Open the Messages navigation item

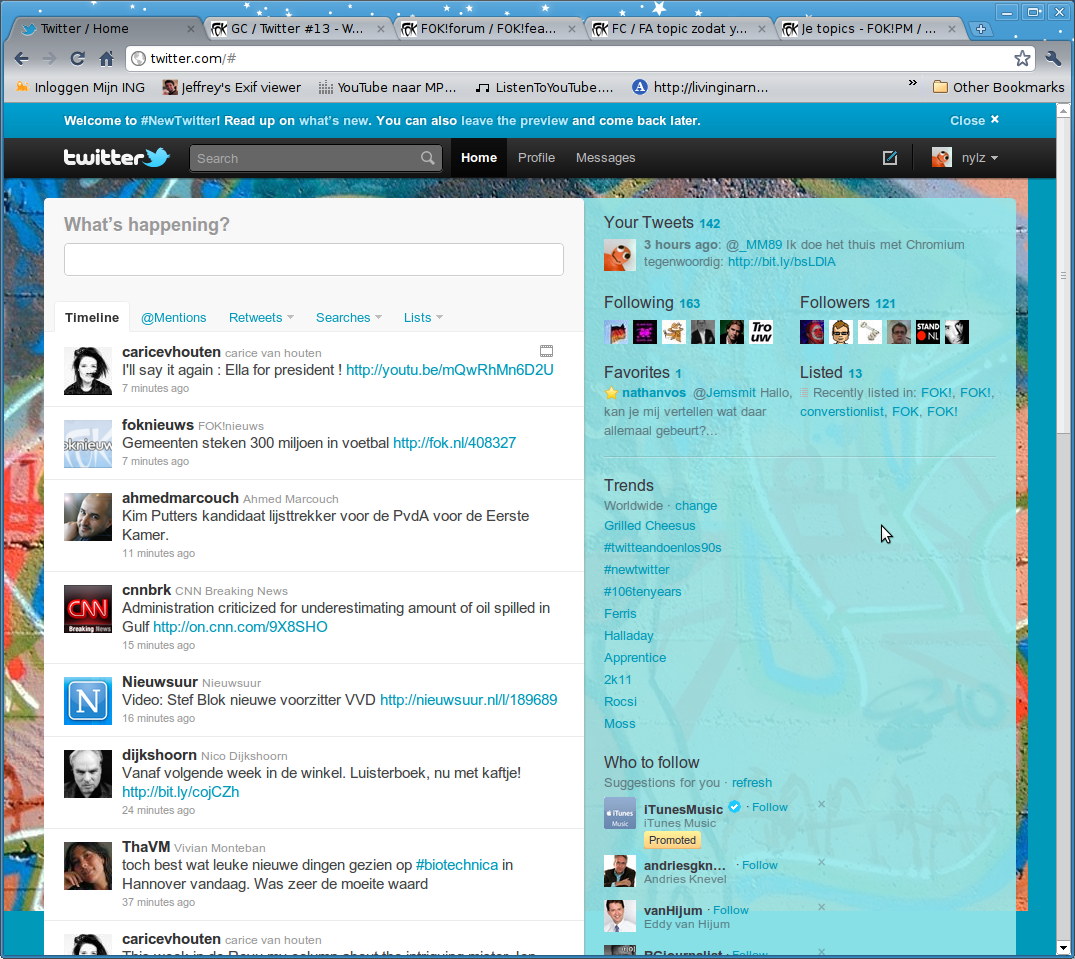605,158
